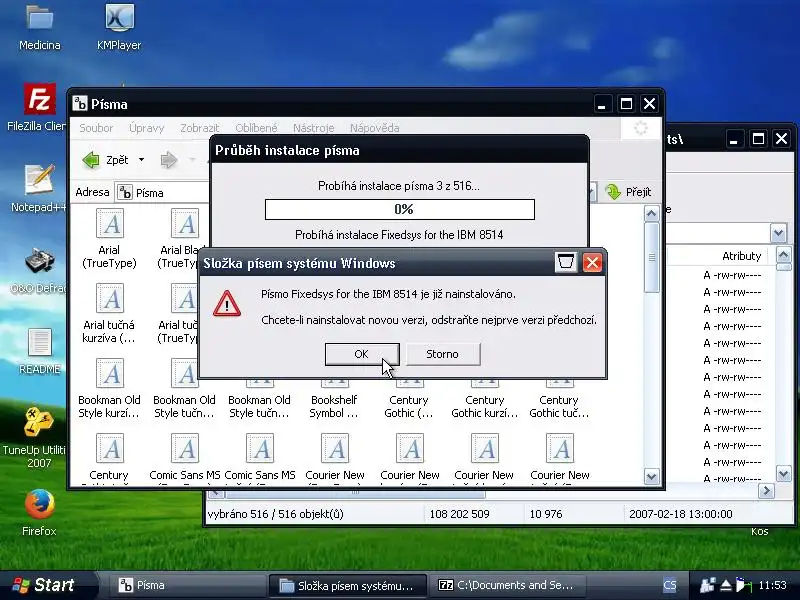Click the background window's horizontal scroll right arrow
This screenshot has height=600, width=800.
click(x=766, y=491)
